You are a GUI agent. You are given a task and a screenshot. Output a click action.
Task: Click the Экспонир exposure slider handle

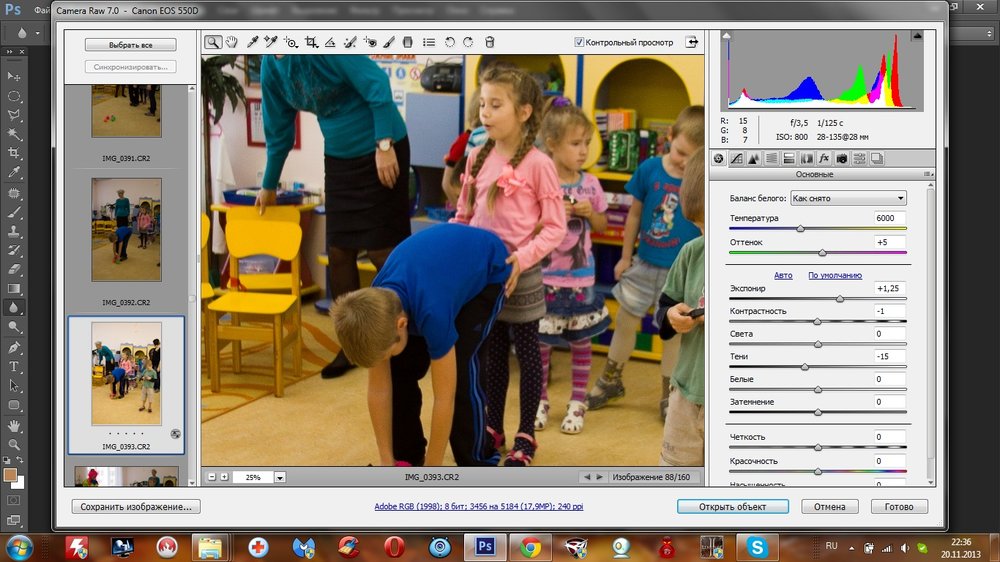[839, 299]
